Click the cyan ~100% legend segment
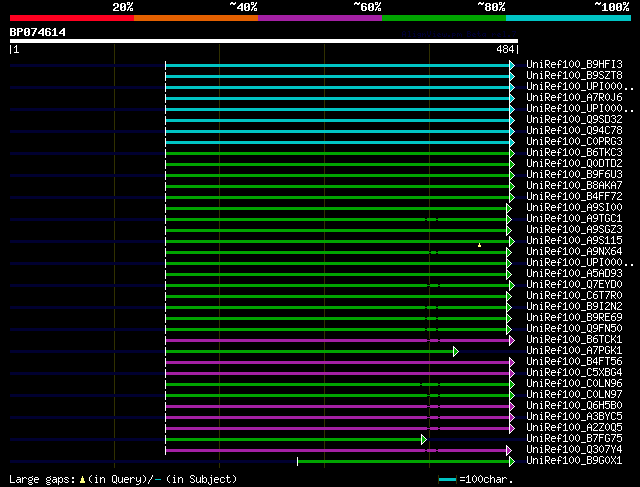Screen dimensions: 640x487 tap(567, 17)
